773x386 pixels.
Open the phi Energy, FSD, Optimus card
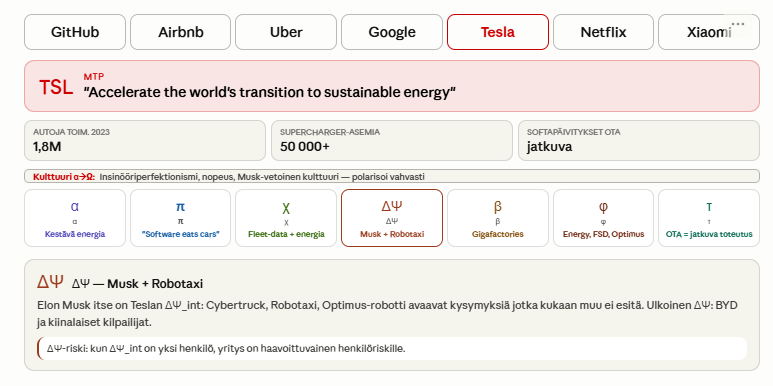pos(603,218)
